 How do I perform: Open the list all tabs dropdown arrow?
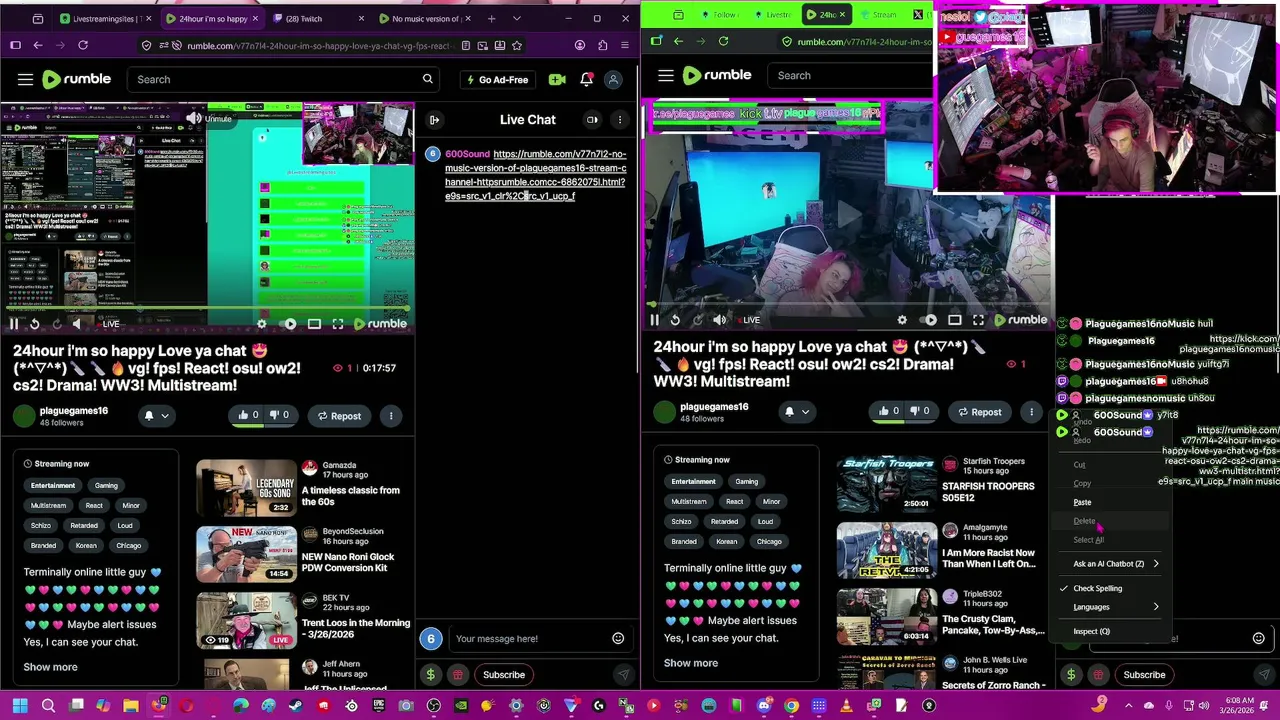click(516, 18)
